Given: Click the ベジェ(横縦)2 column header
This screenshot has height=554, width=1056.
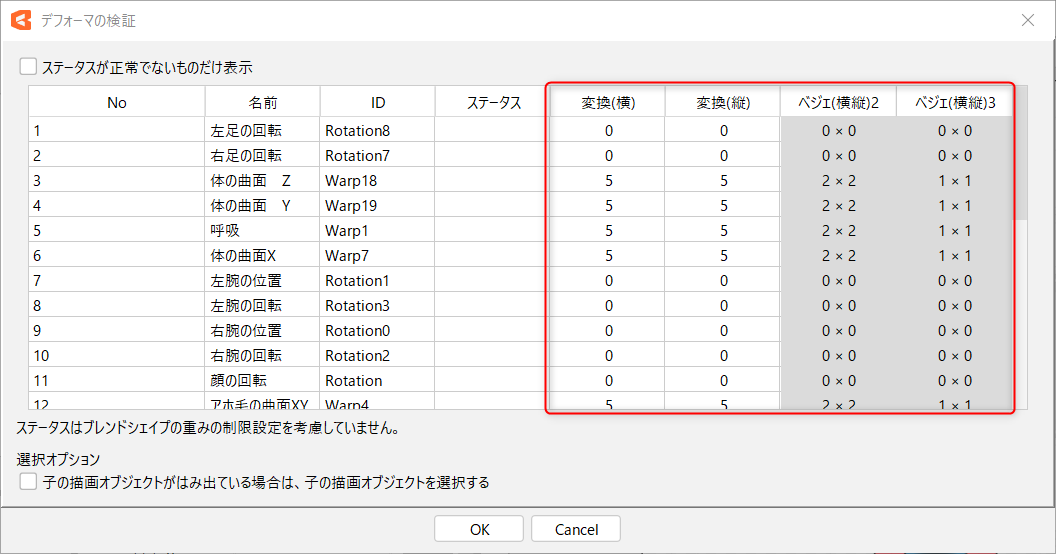Looking at the screenshot, I should tap(838, 102).
